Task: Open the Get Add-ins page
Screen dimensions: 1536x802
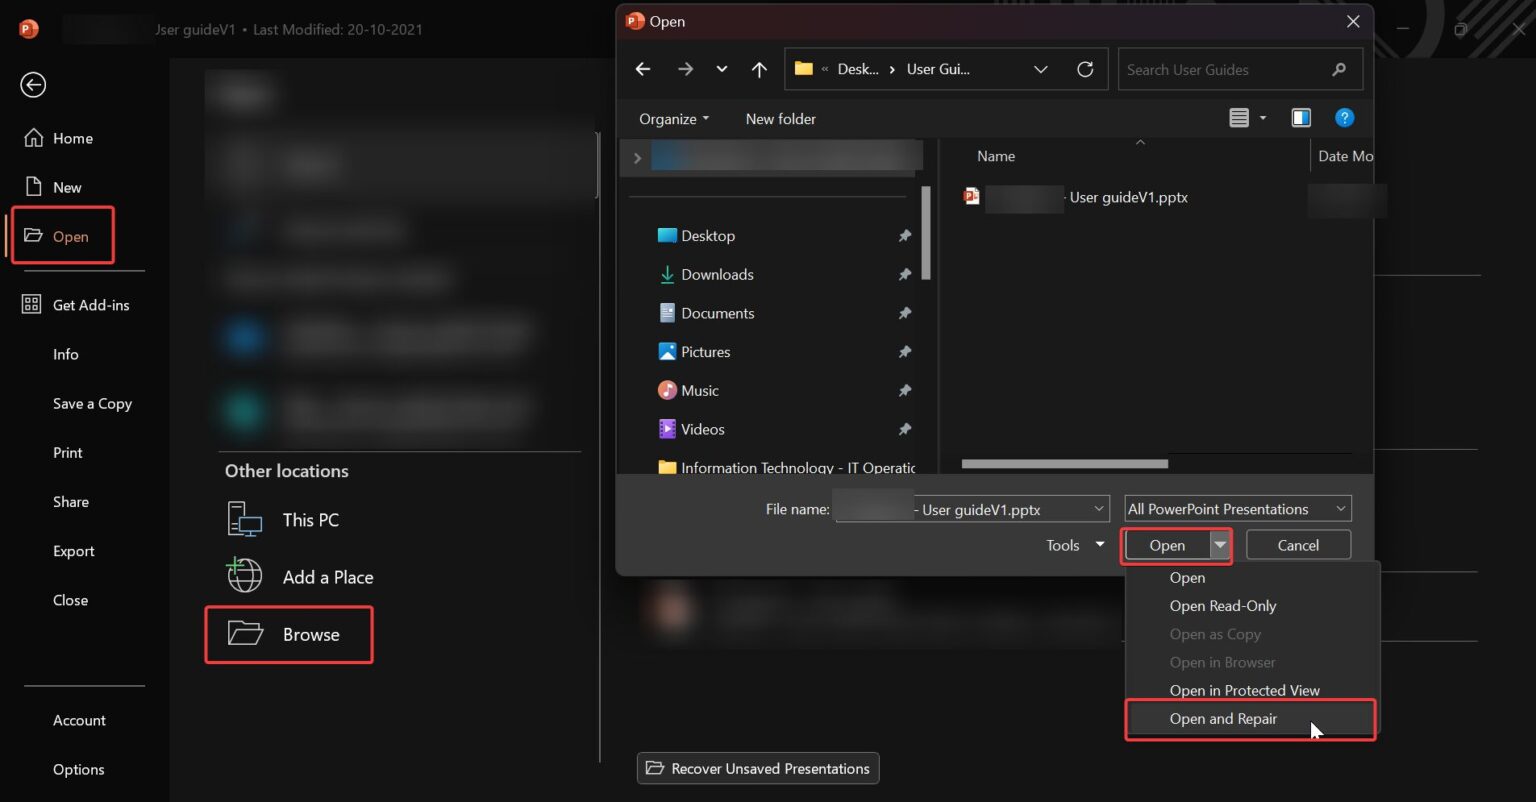Action: tap(76, 305)
